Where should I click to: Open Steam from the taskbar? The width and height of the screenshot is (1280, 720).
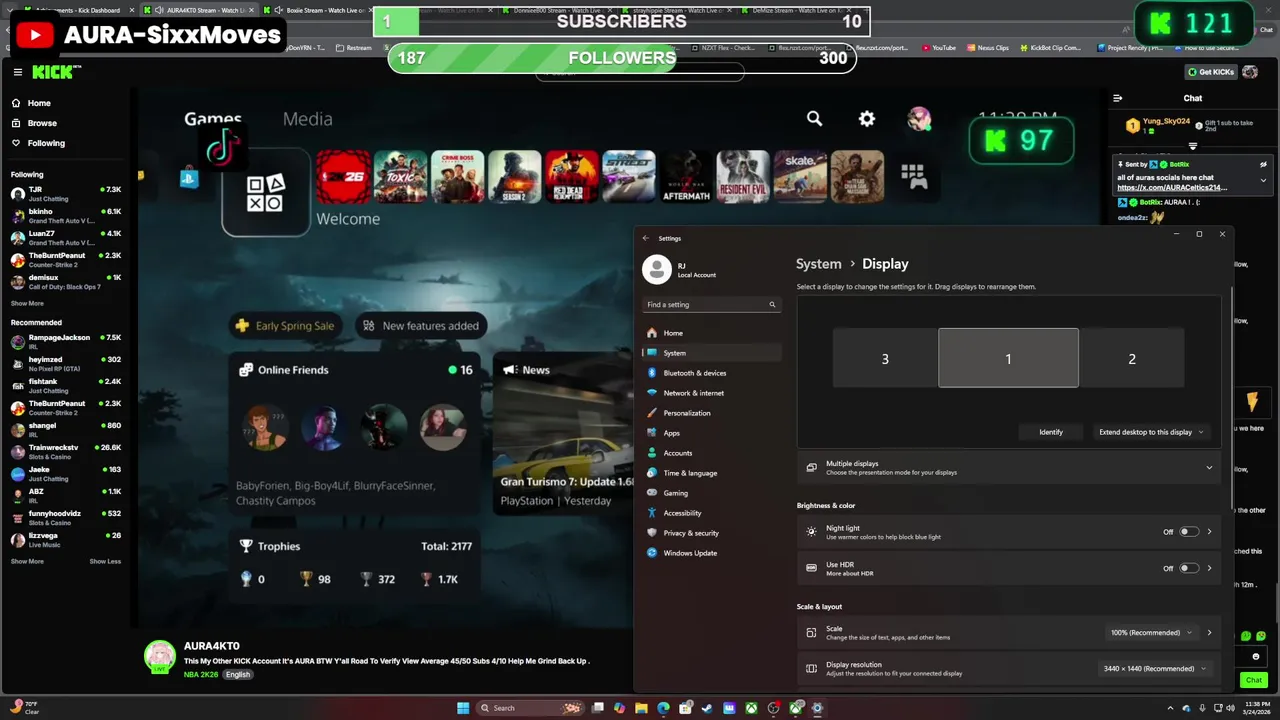(707, 708)
